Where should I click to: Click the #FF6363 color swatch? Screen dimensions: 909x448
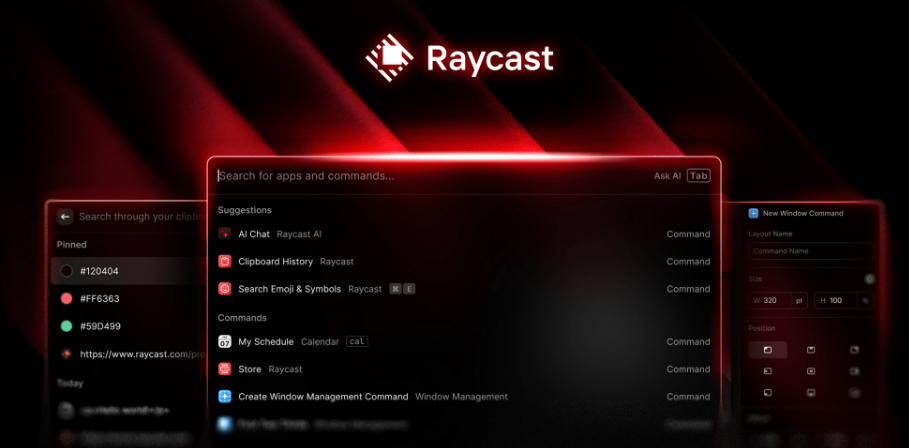tap(67, 298)
